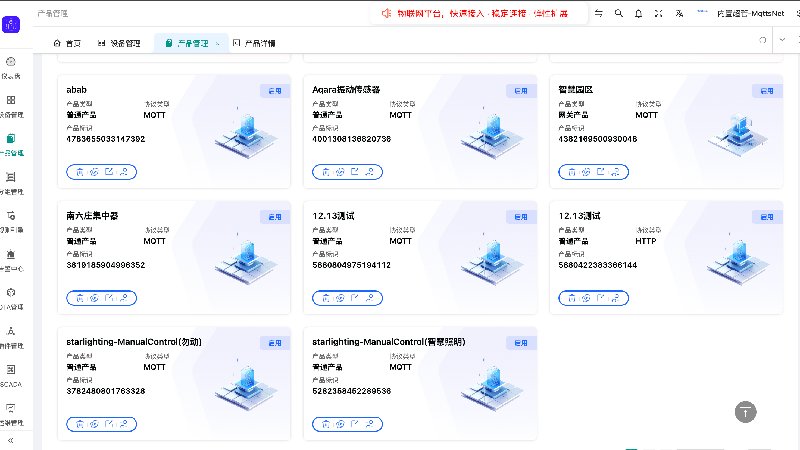Image resolution: width=800 pixels, height=450 pixels.
Task: Delete the Aqara sensor product via trash icon
Action: tap(326, 172)
